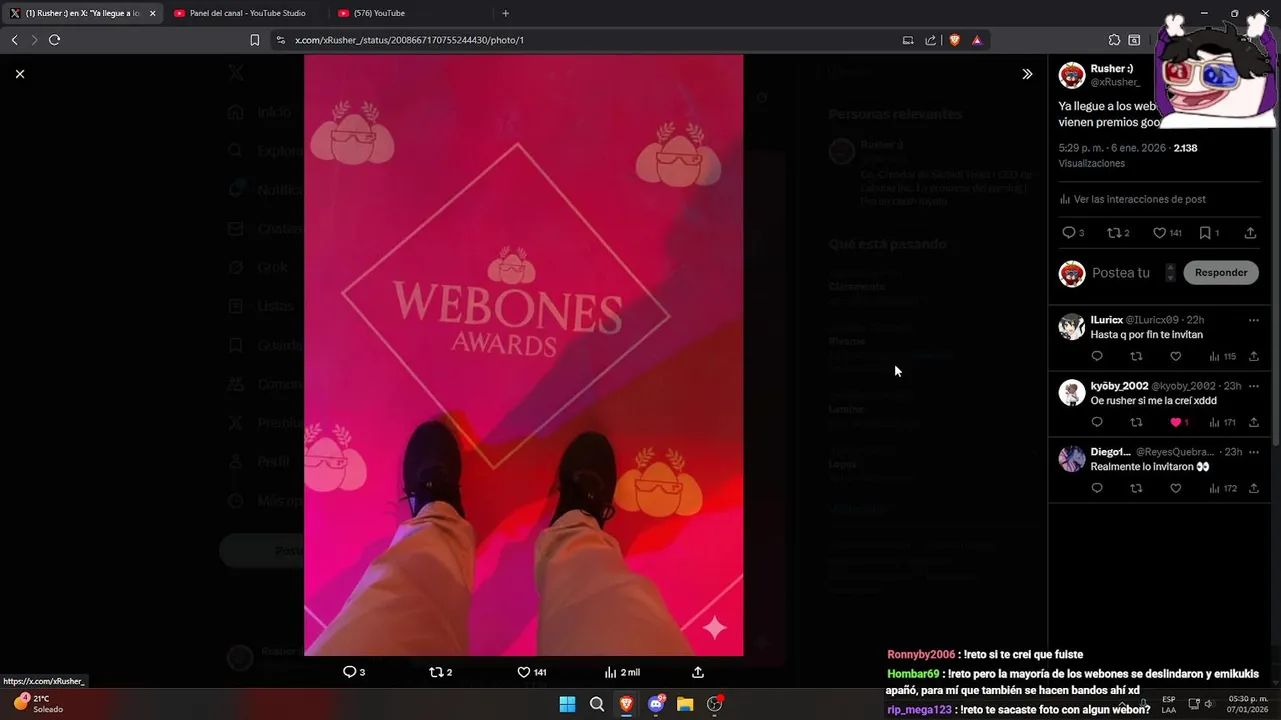Share Rusher's post from sidebar icon
This screenshot has width=1281, height=720.
1250,233
